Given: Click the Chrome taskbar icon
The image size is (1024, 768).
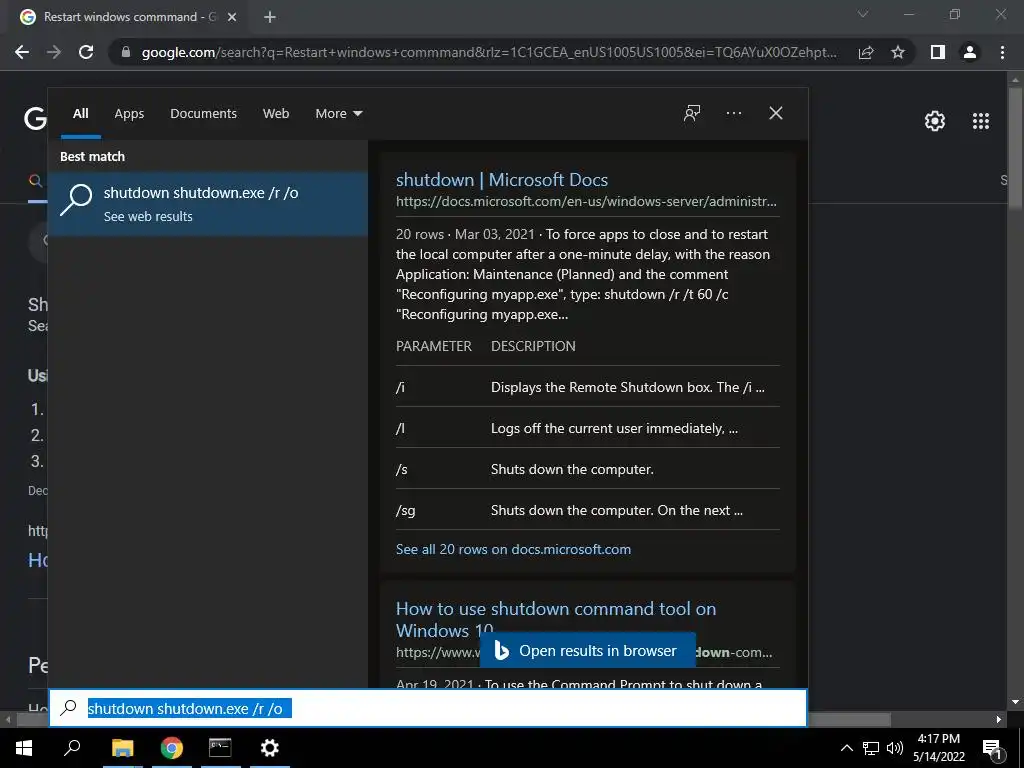Looking at the screenshot, I should (x=172, y=748).
